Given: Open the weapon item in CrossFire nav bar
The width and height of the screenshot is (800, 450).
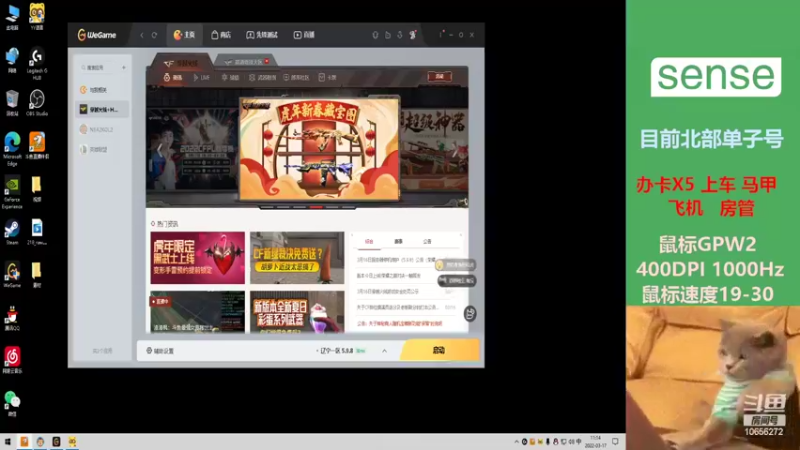Looking at the screenshot, I should coord(262,78).
